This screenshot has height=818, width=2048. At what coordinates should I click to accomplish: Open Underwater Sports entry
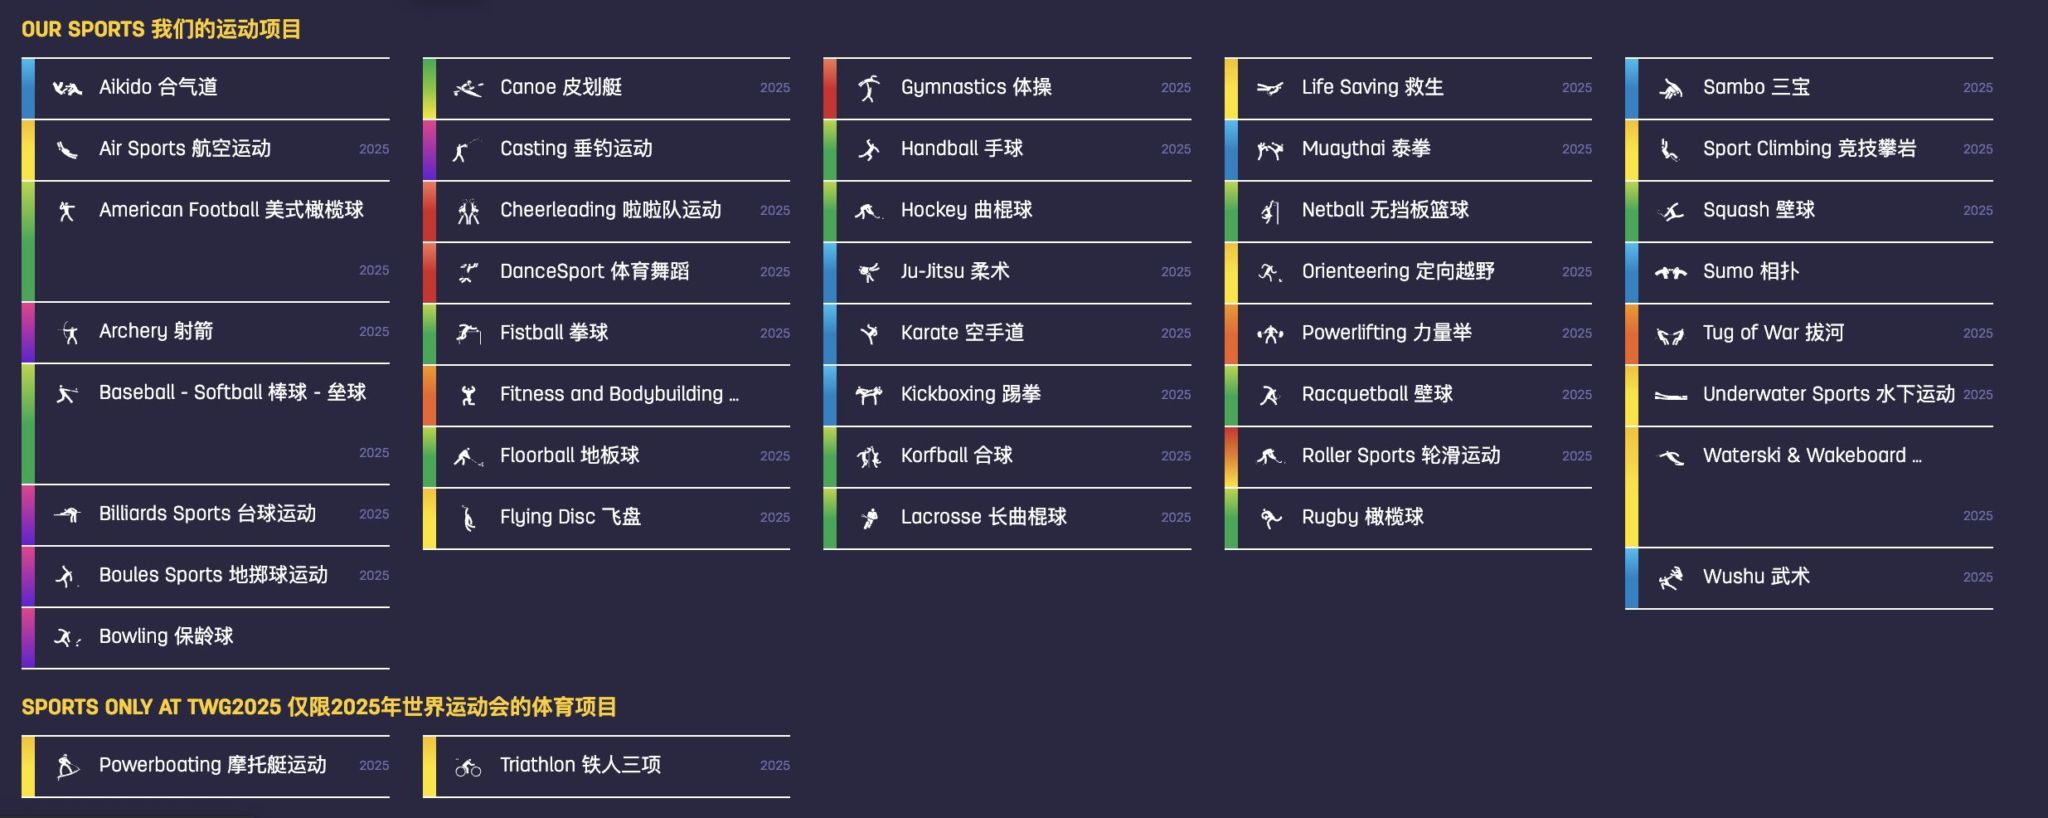pyautogui.click(x=1809, y=396)
